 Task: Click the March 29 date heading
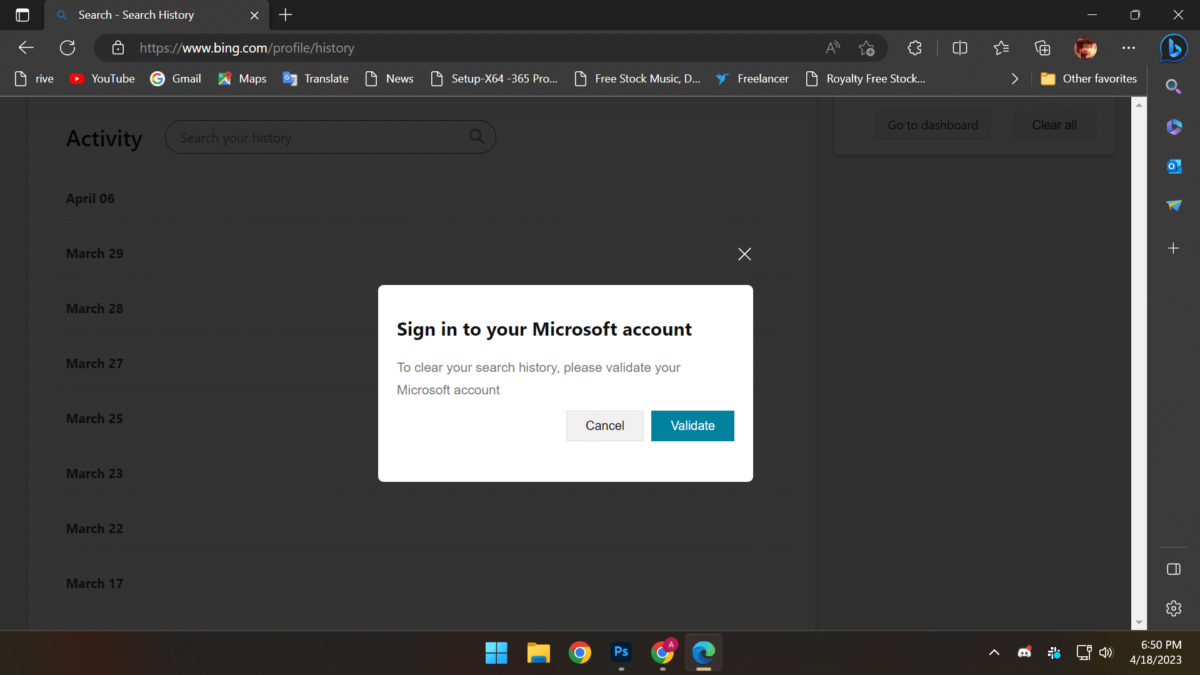[x=94, y=253]
